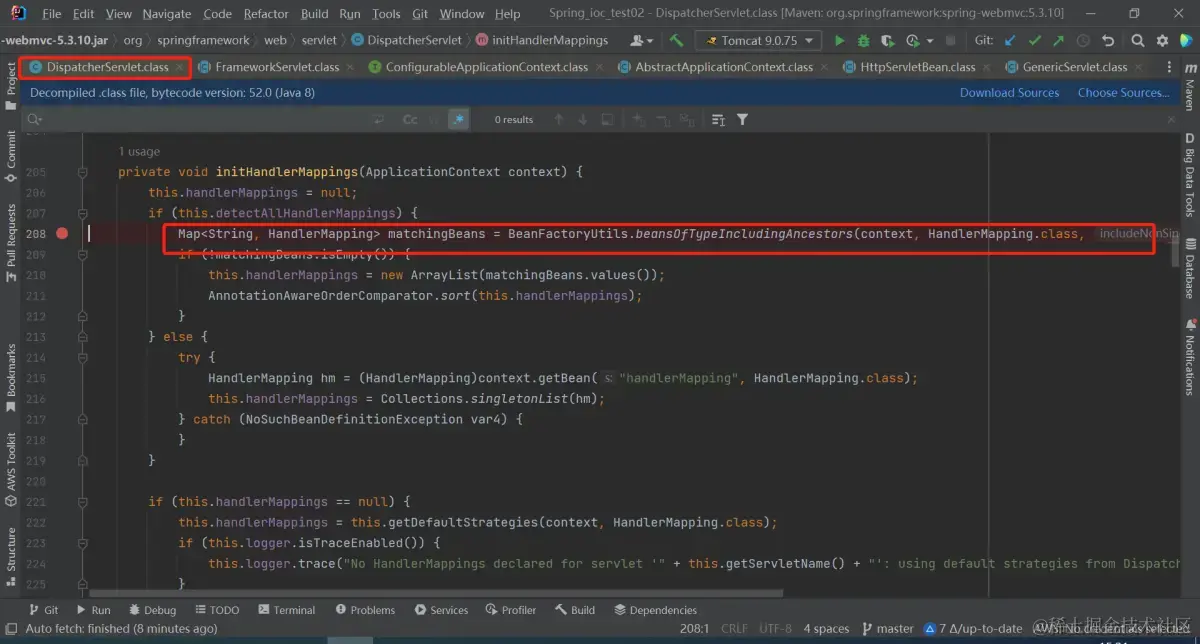Screen dimensions: 1200x644
Task: Build project with the green hammer icon
Action: (x=677, y=41)
